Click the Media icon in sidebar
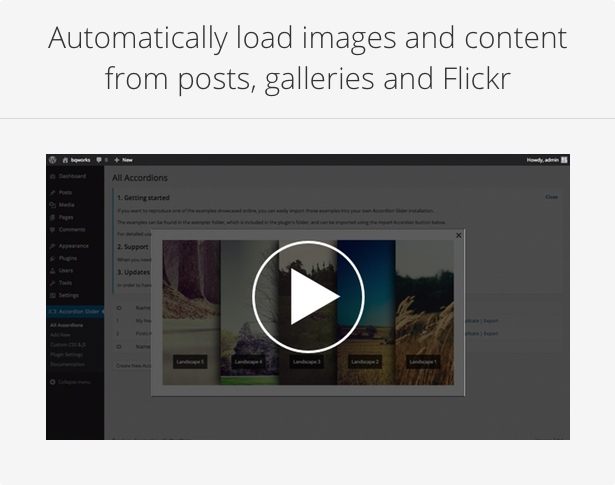This screenshot has width=615, height=485. [53, 205]
